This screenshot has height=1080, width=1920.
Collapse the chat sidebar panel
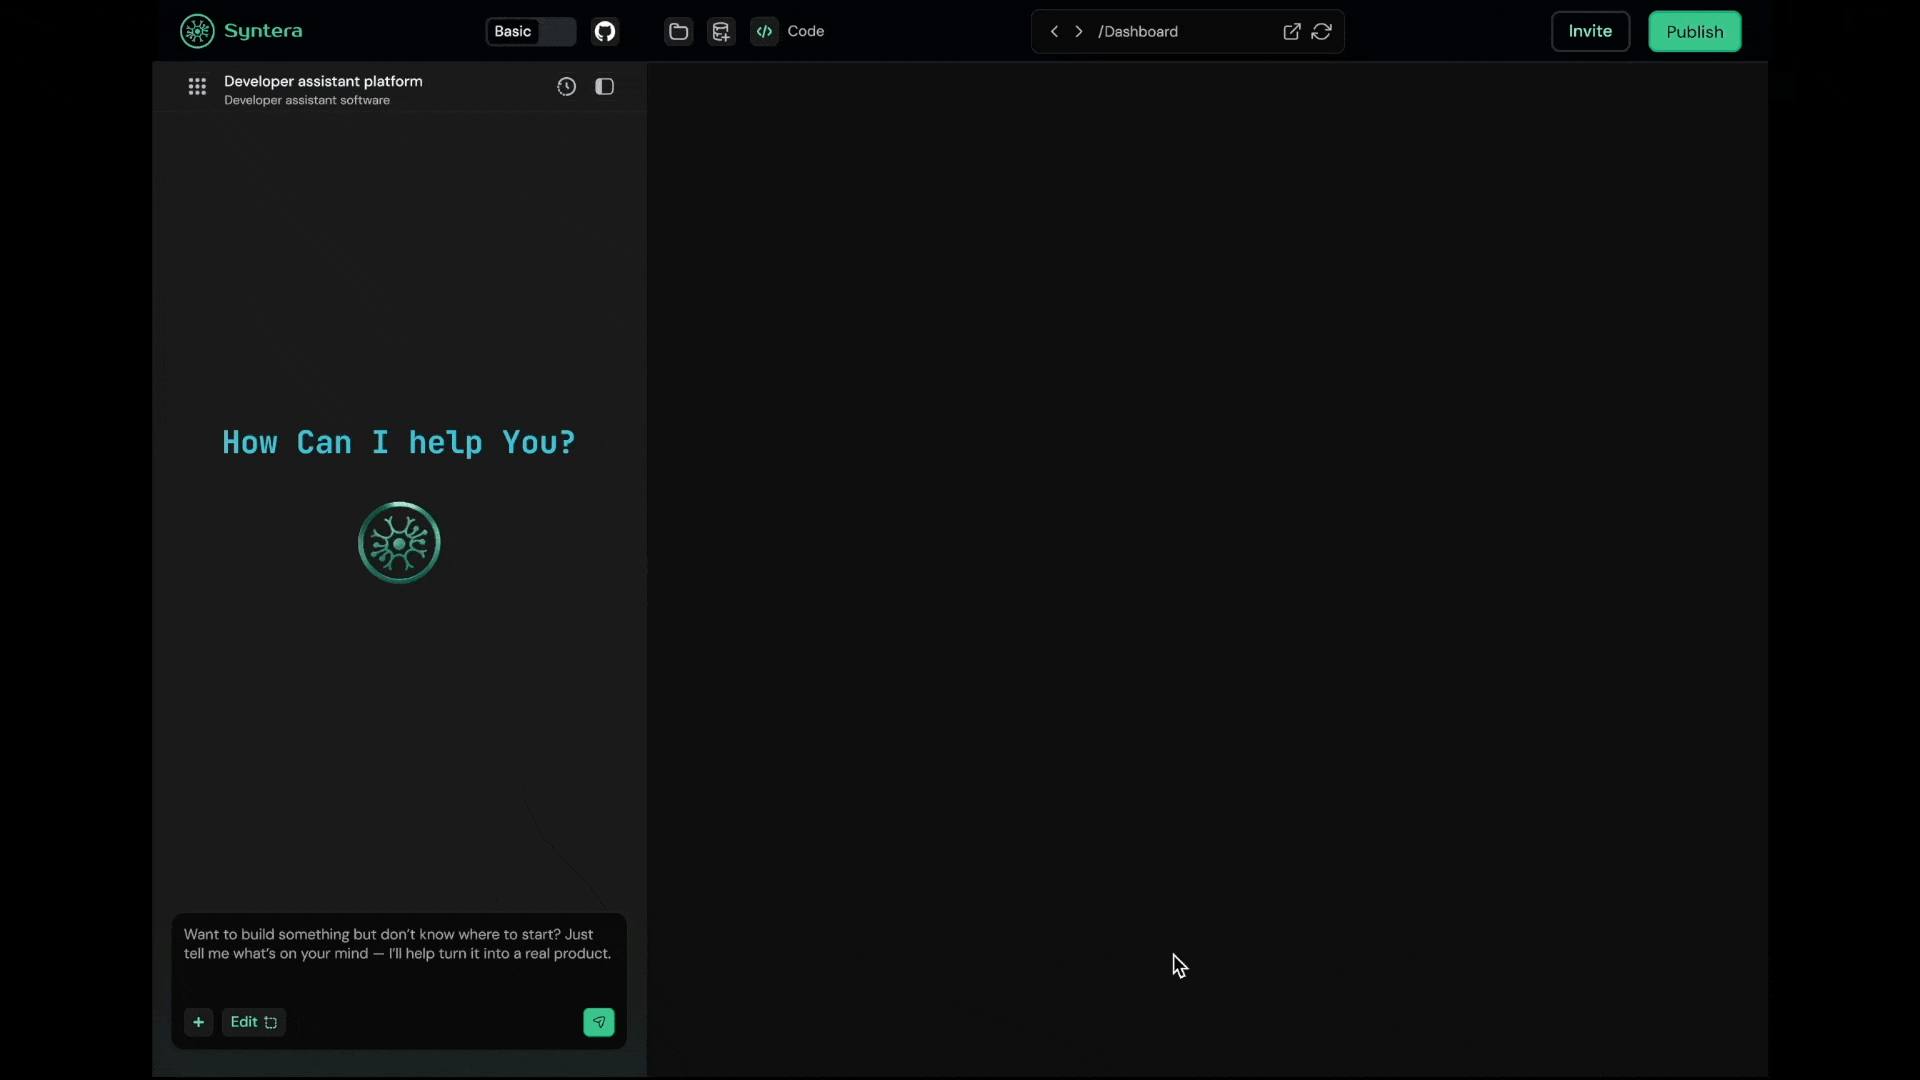[604, 87]
